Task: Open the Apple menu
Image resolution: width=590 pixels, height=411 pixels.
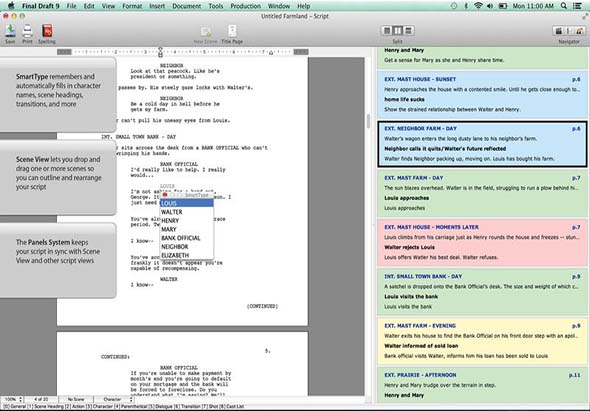Action: (11, 6)
